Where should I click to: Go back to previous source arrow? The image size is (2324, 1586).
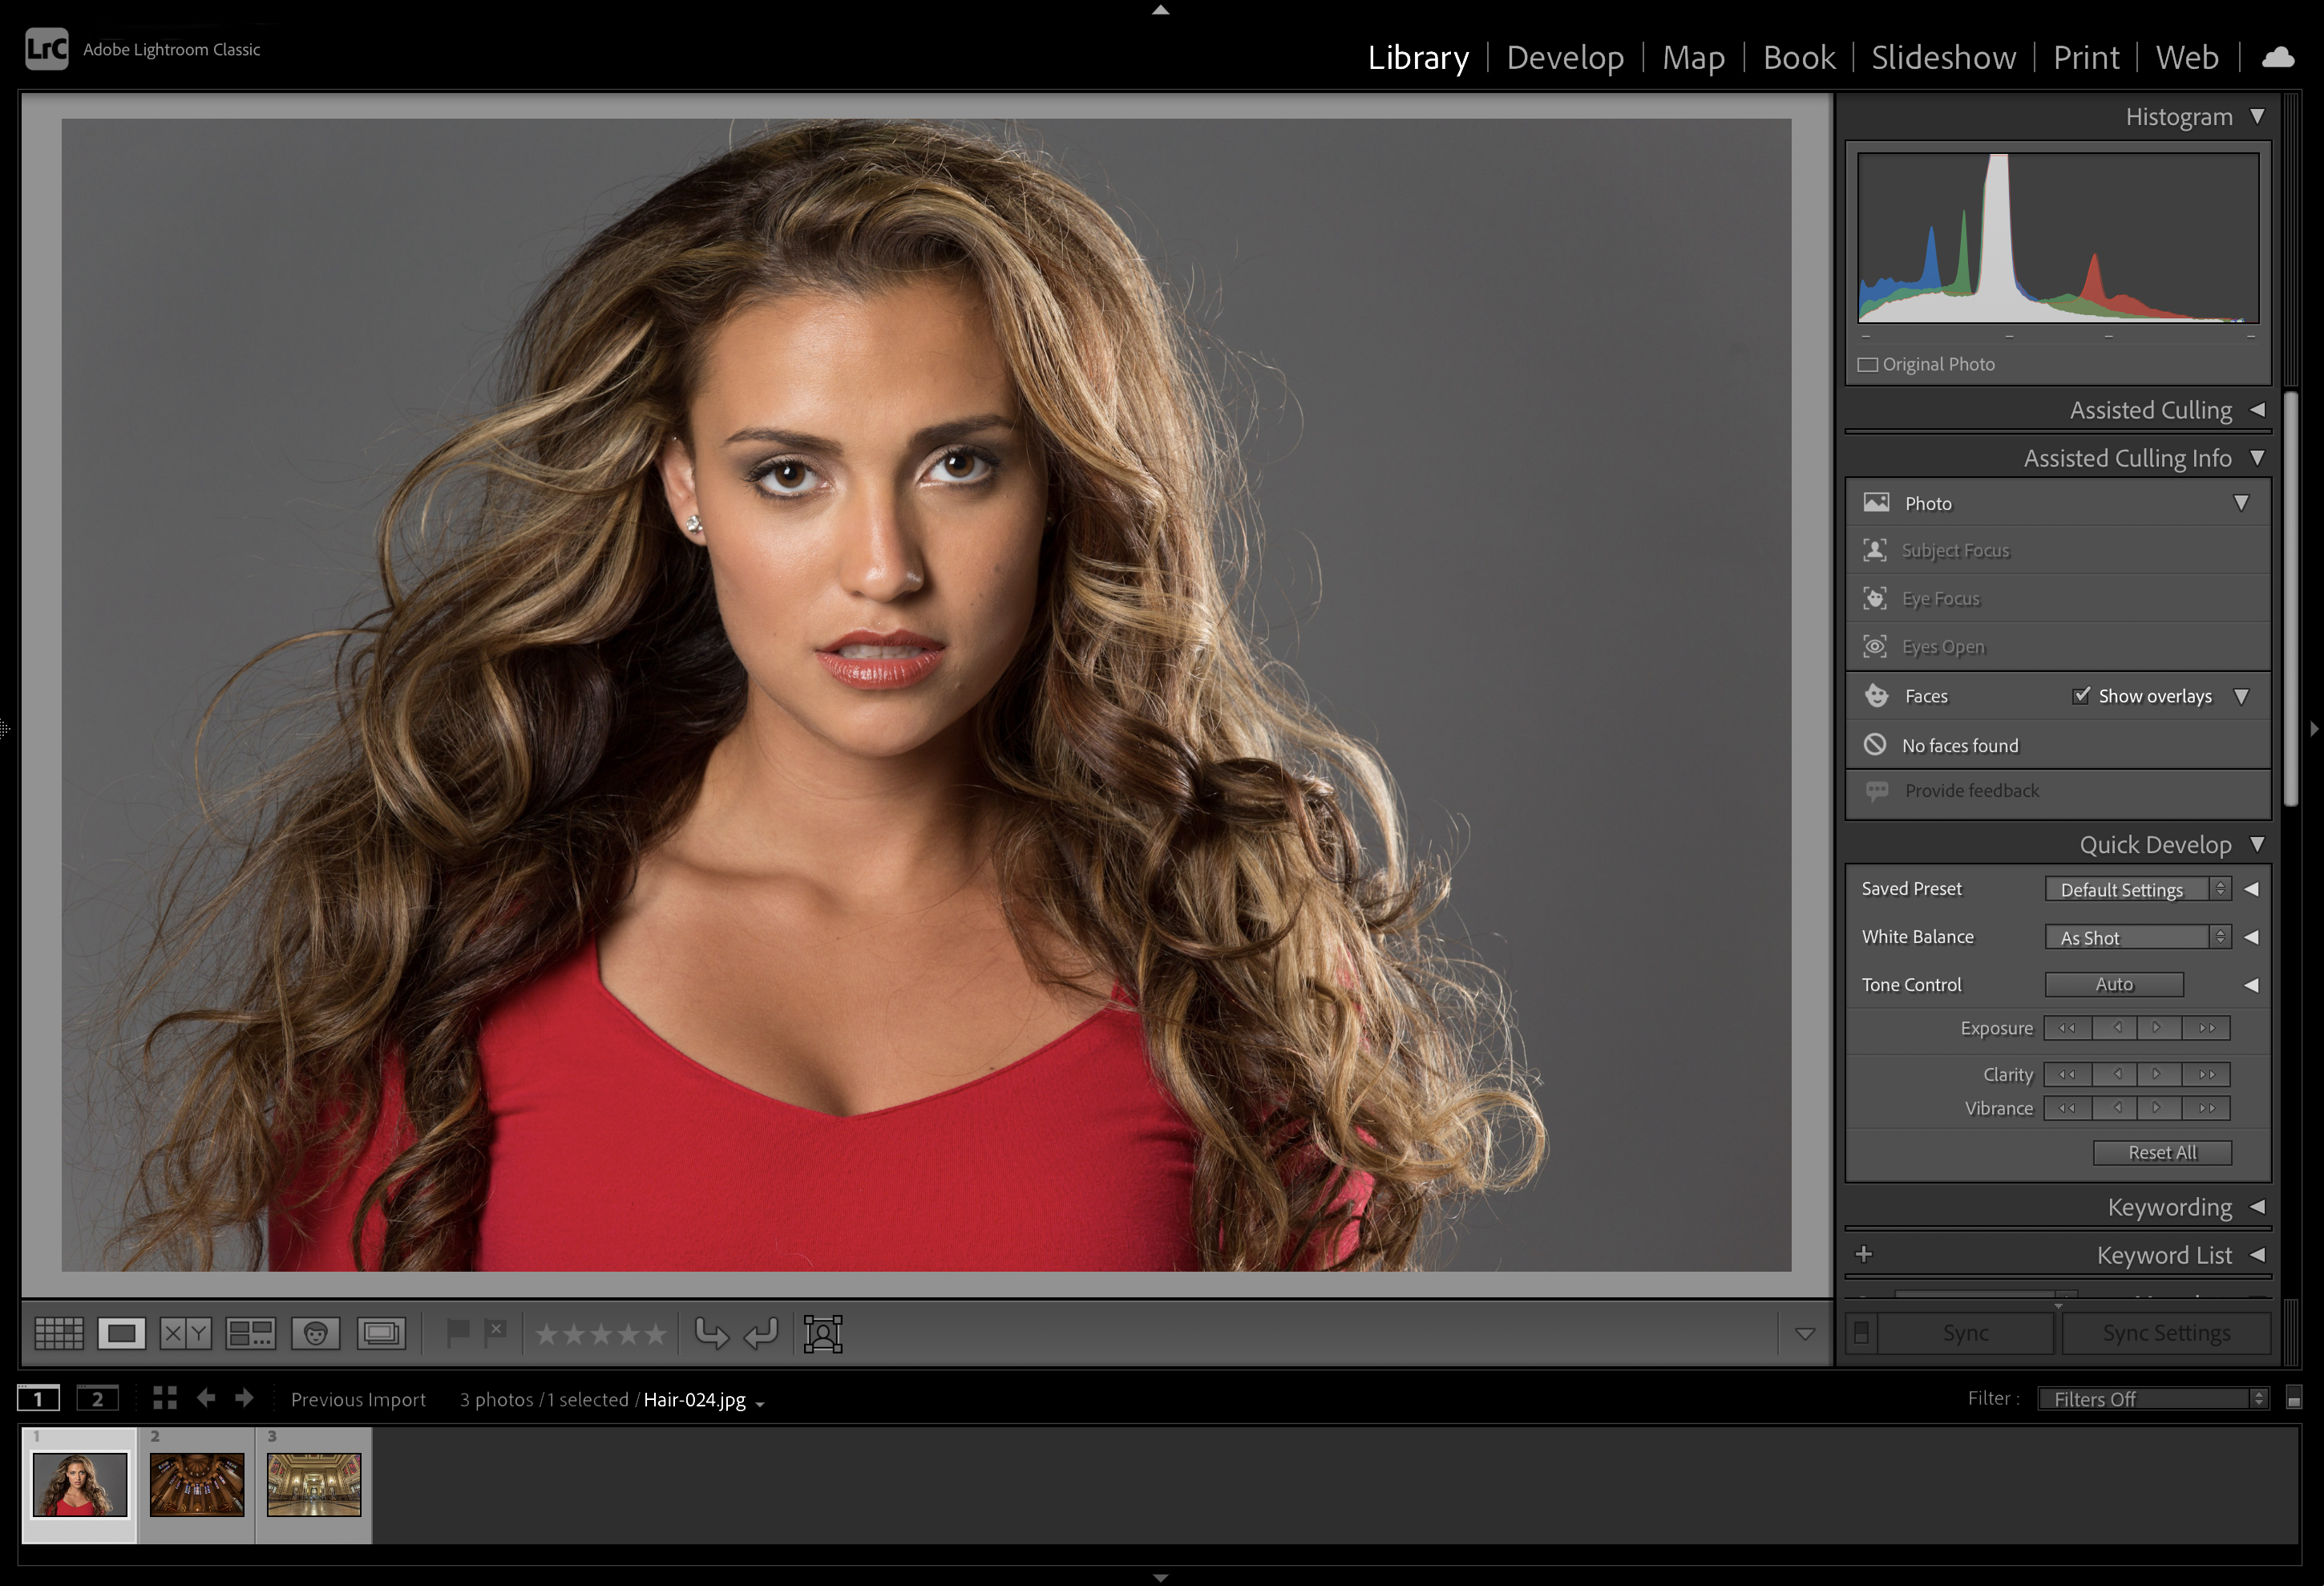(x=206, y=1398)
